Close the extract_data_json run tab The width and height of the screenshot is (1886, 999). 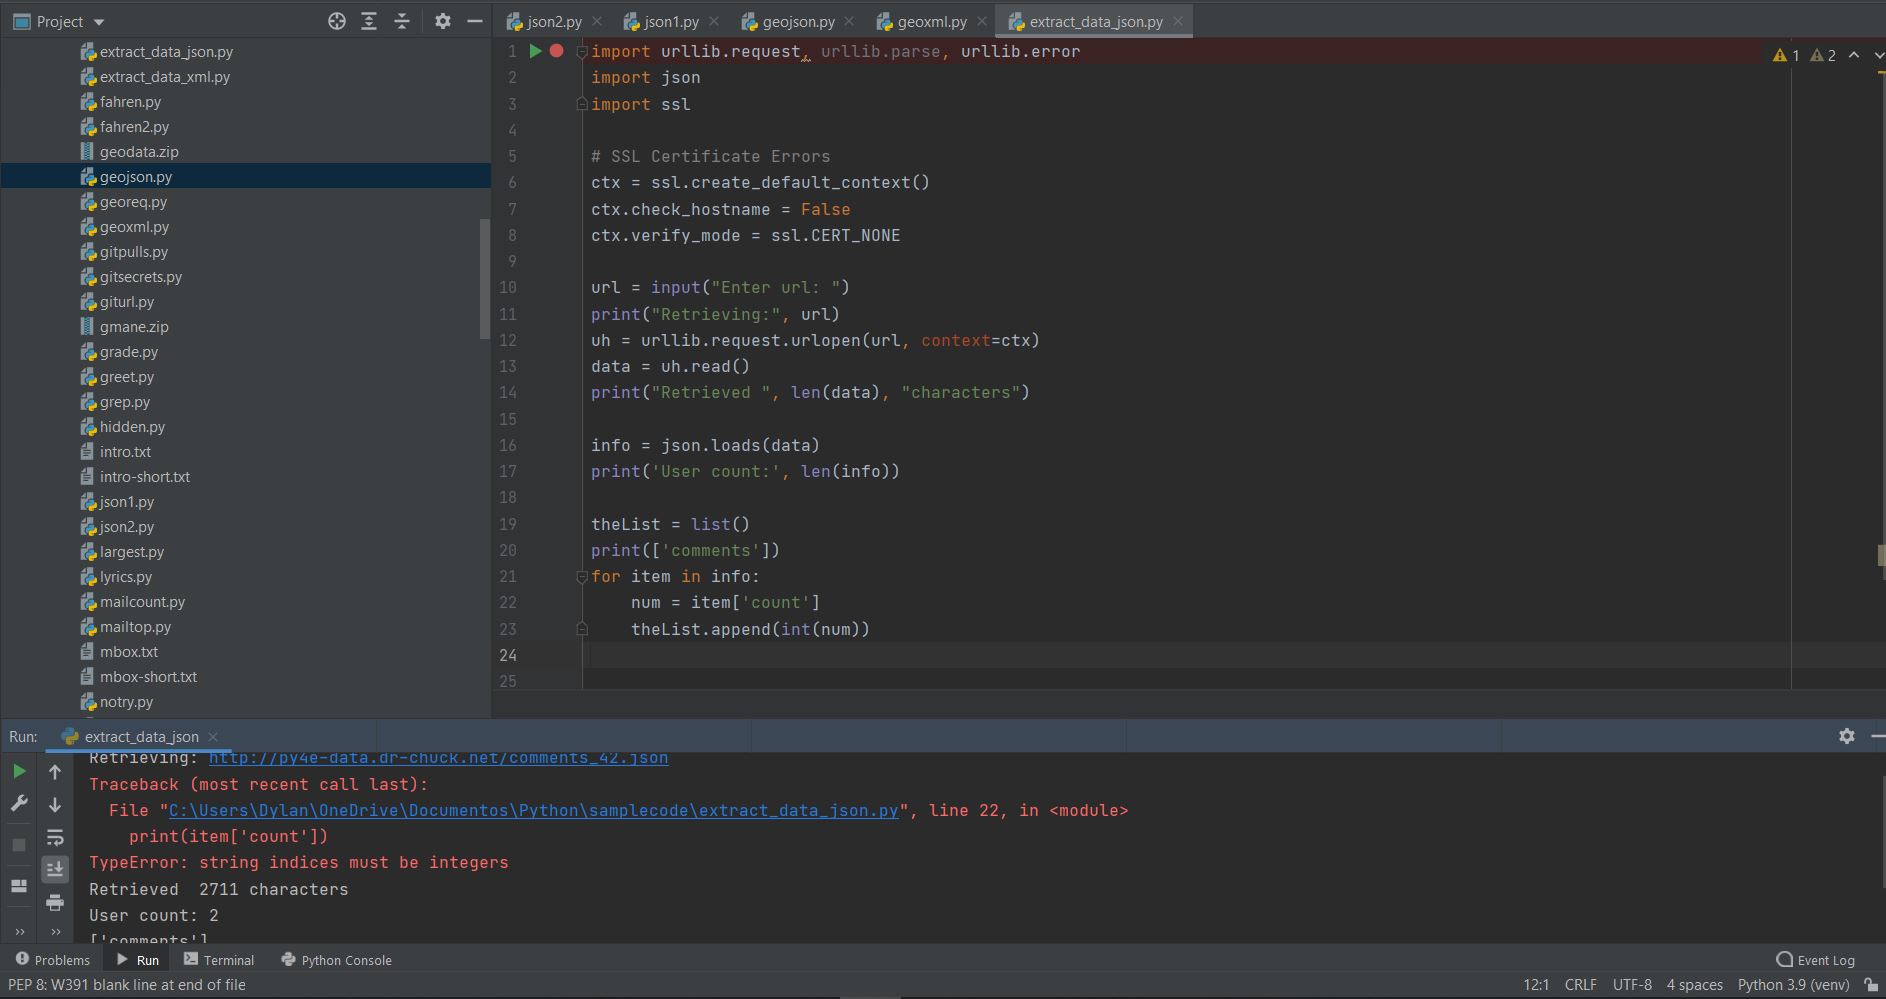click(x=213, y=737)
